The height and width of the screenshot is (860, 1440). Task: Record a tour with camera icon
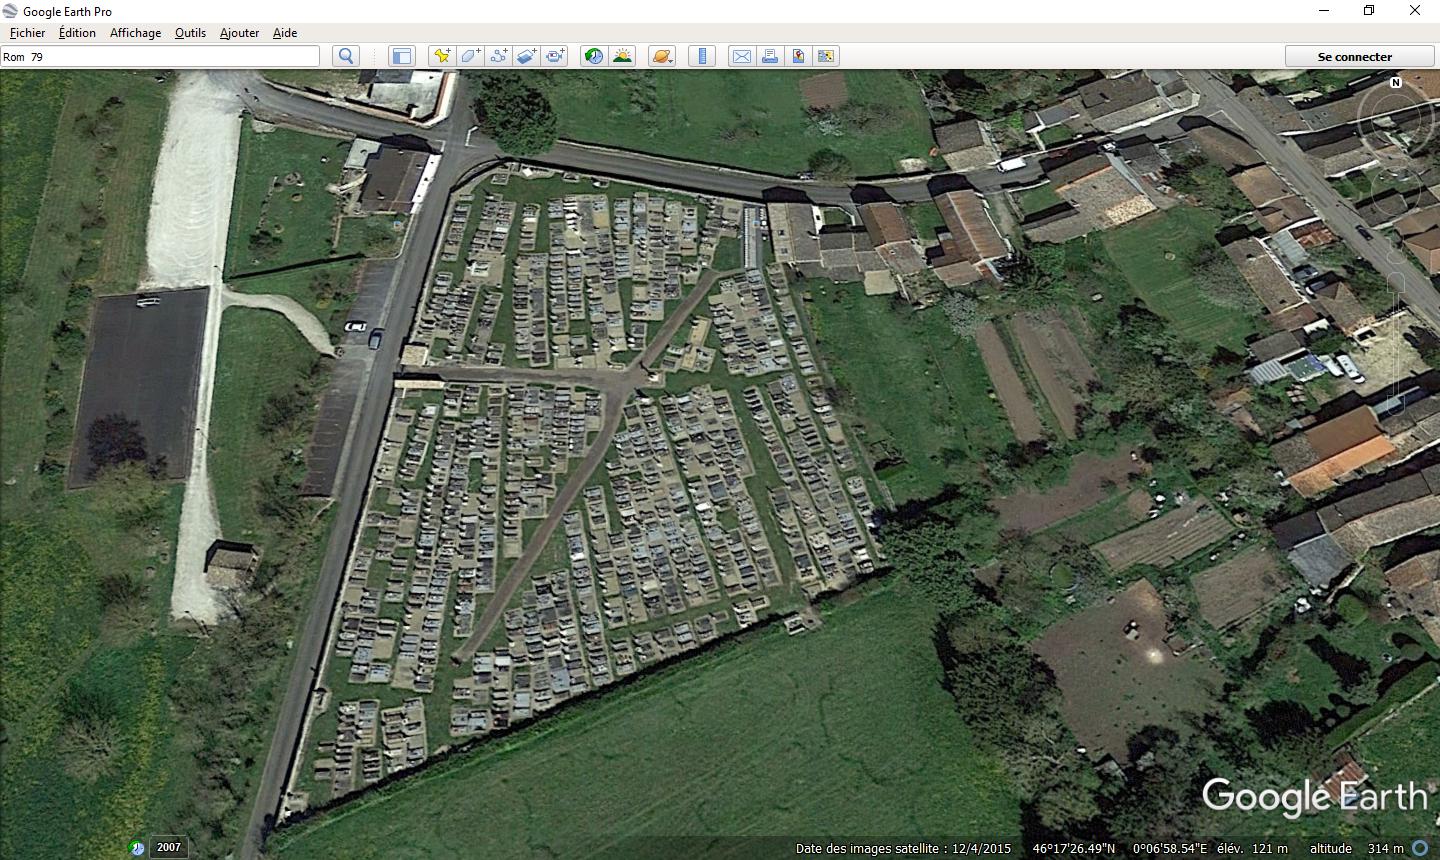(x=555, y=56)
